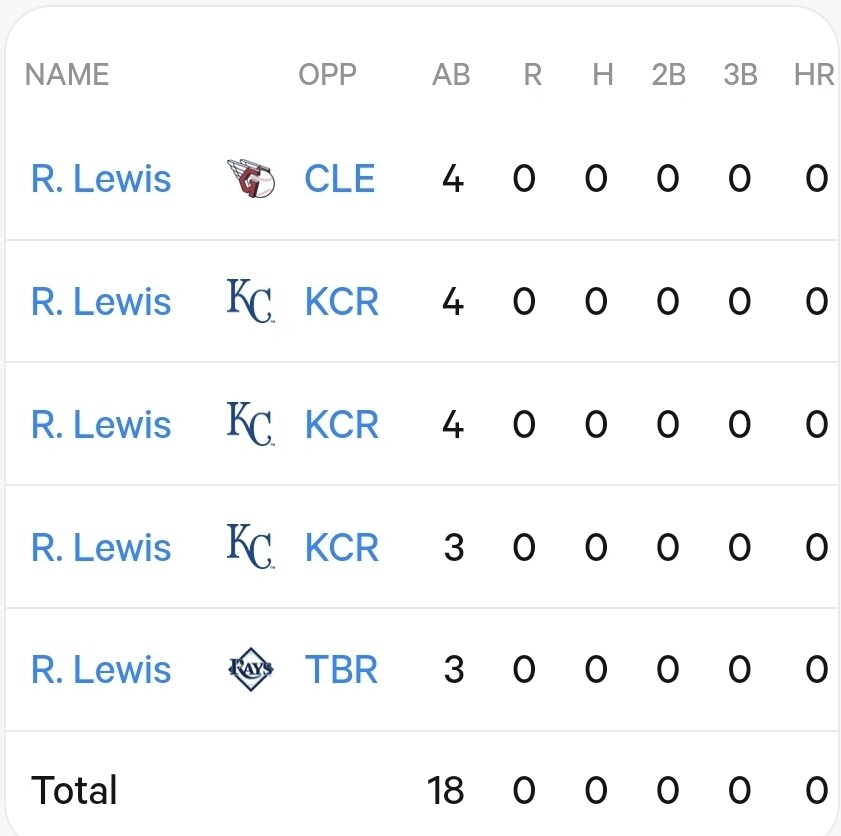Viewport: 841px width, 836px height.
Task: Click the Tampa Bay Rays logo
Action: [250, 669]
